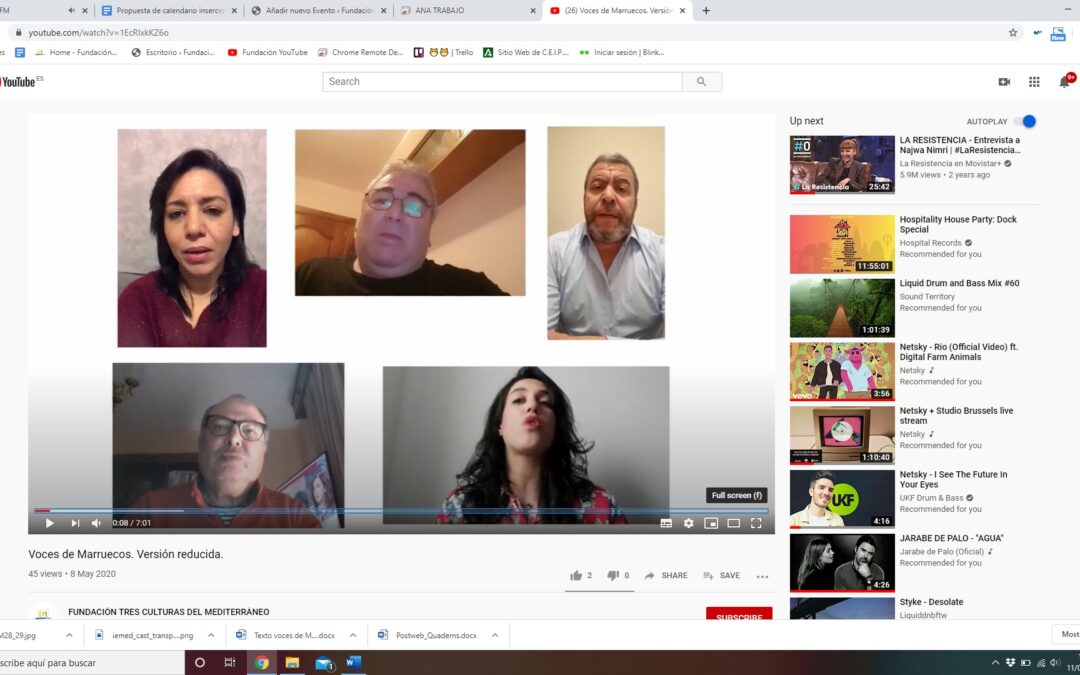The image size is (1080, 675).
Task: Expand options for iemed_cast_transp png download
Action: (x=211, y=635)
